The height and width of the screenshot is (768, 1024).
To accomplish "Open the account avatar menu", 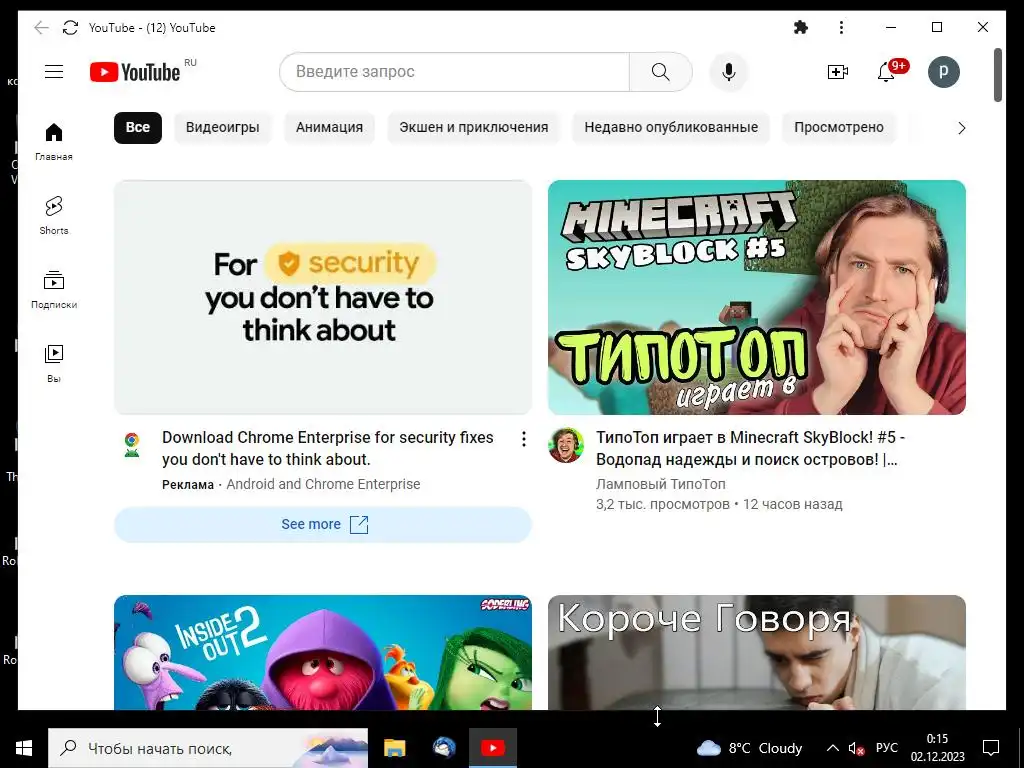I will coord(944,72).
